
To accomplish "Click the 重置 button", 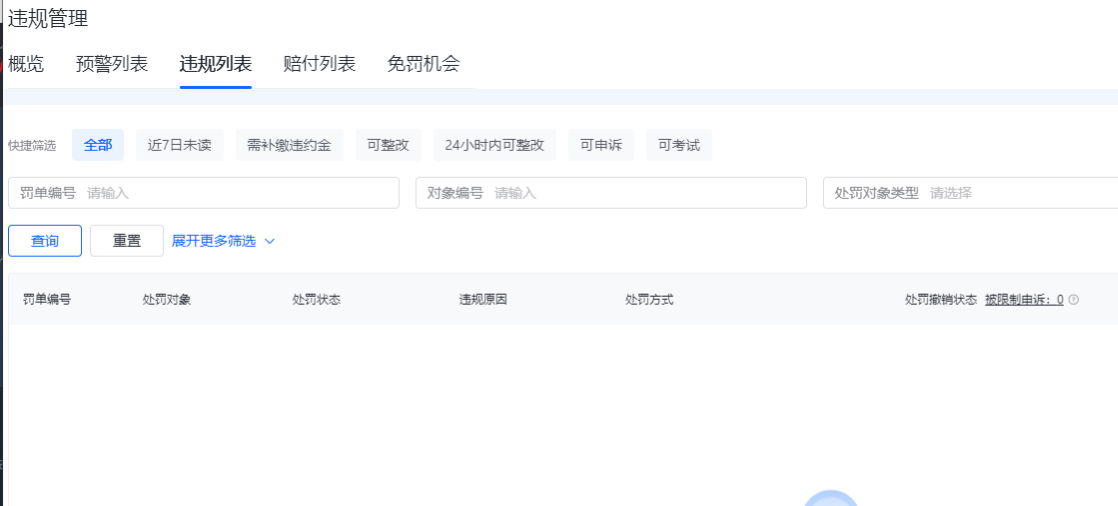I will tap(127, 241).
